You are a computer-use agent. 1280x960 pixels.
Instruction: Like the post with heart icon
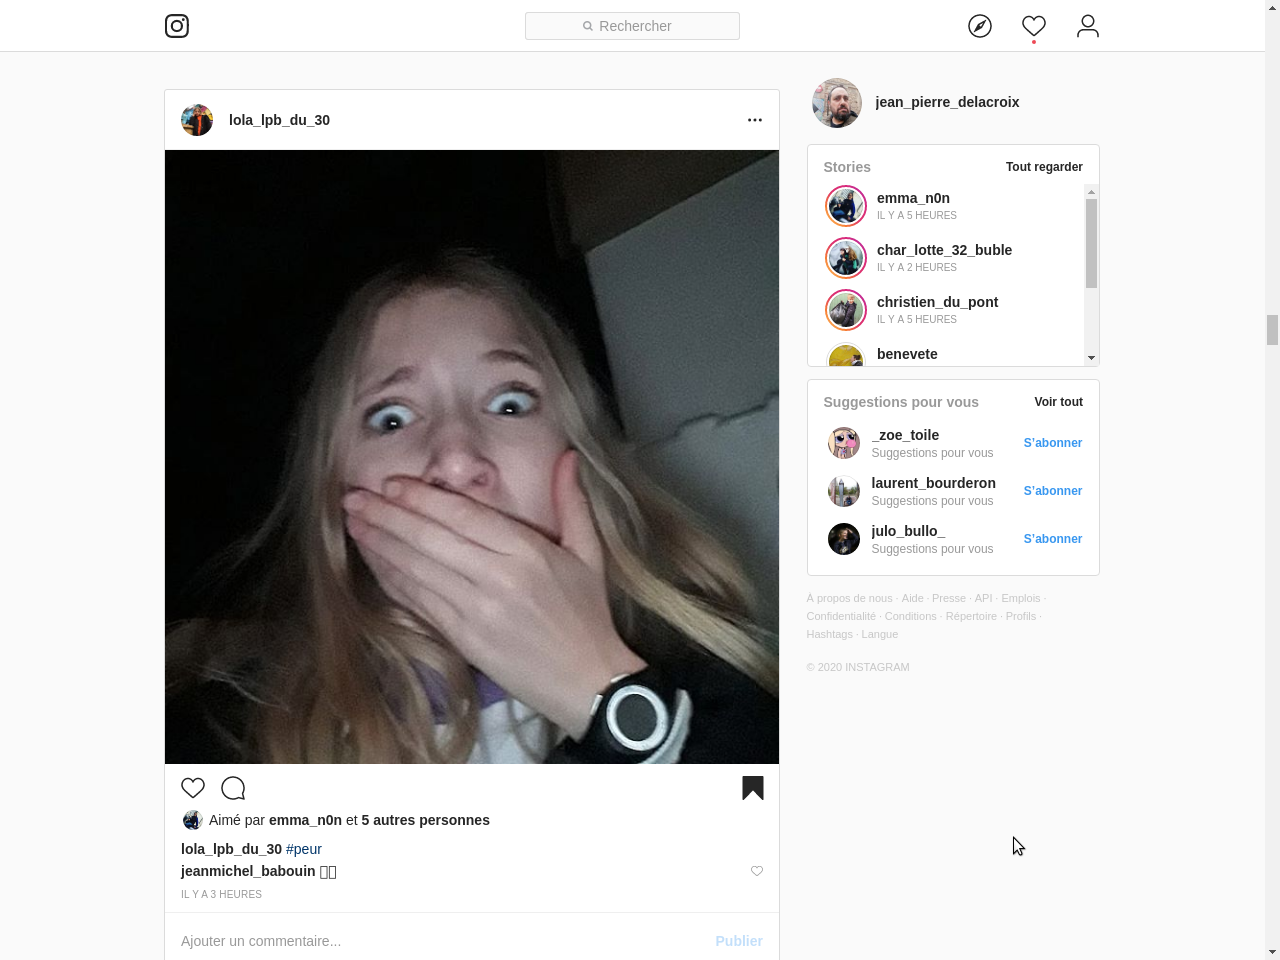(193, 788)
